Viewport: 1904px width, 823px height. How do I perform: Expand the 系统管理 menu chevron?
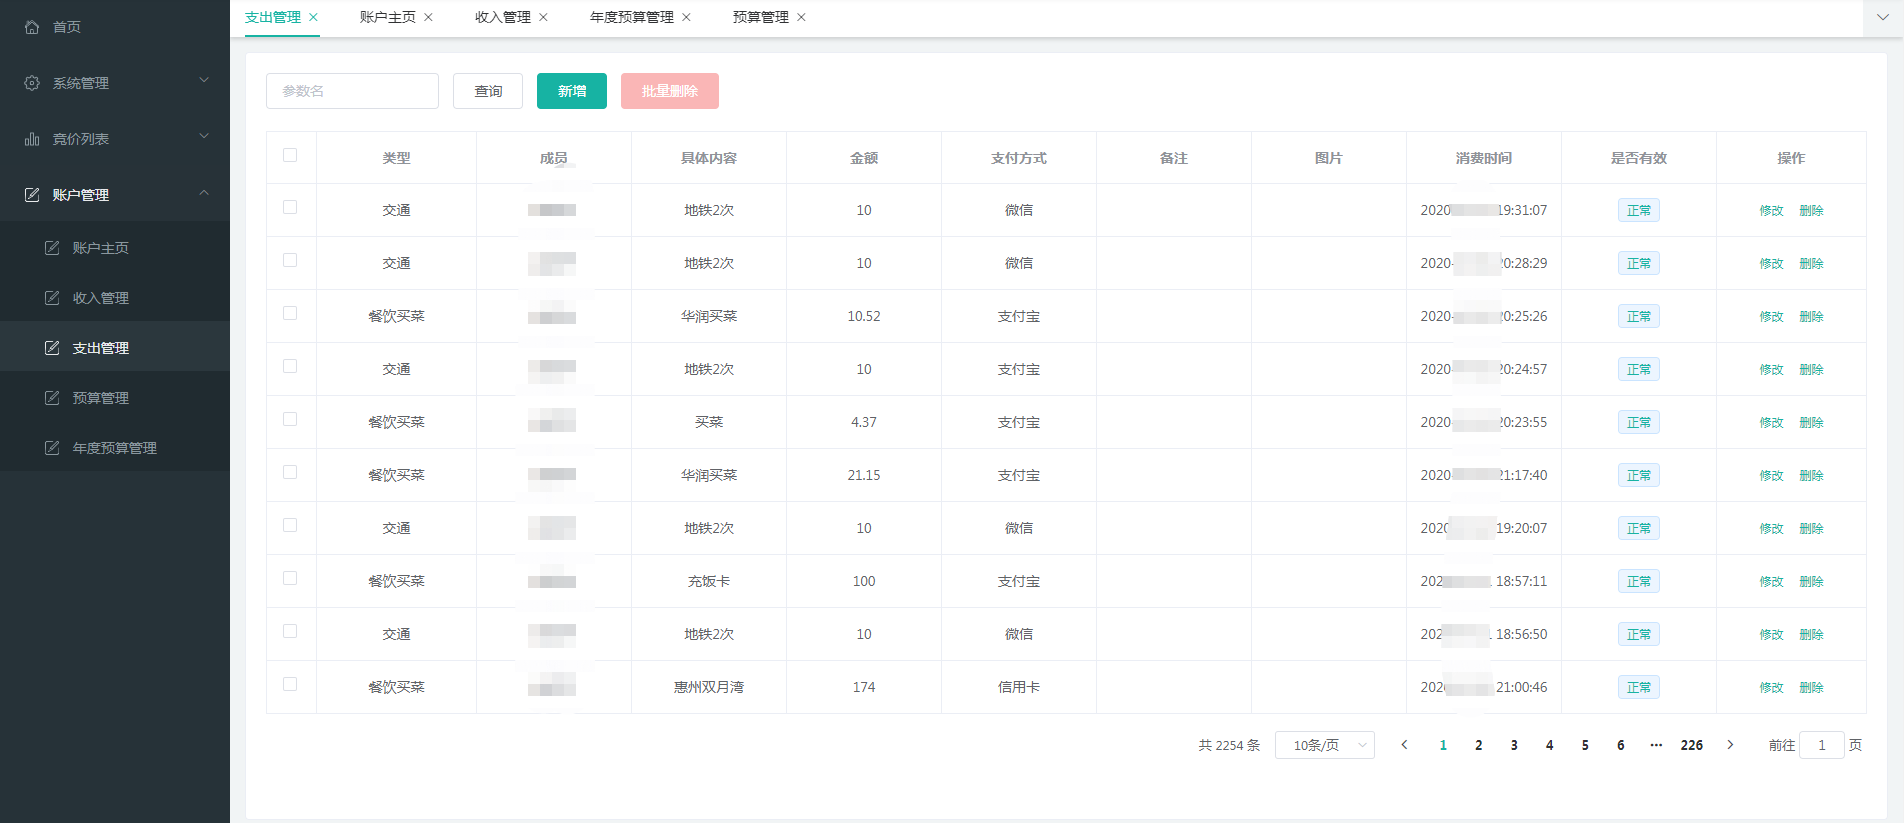point(204,80)
